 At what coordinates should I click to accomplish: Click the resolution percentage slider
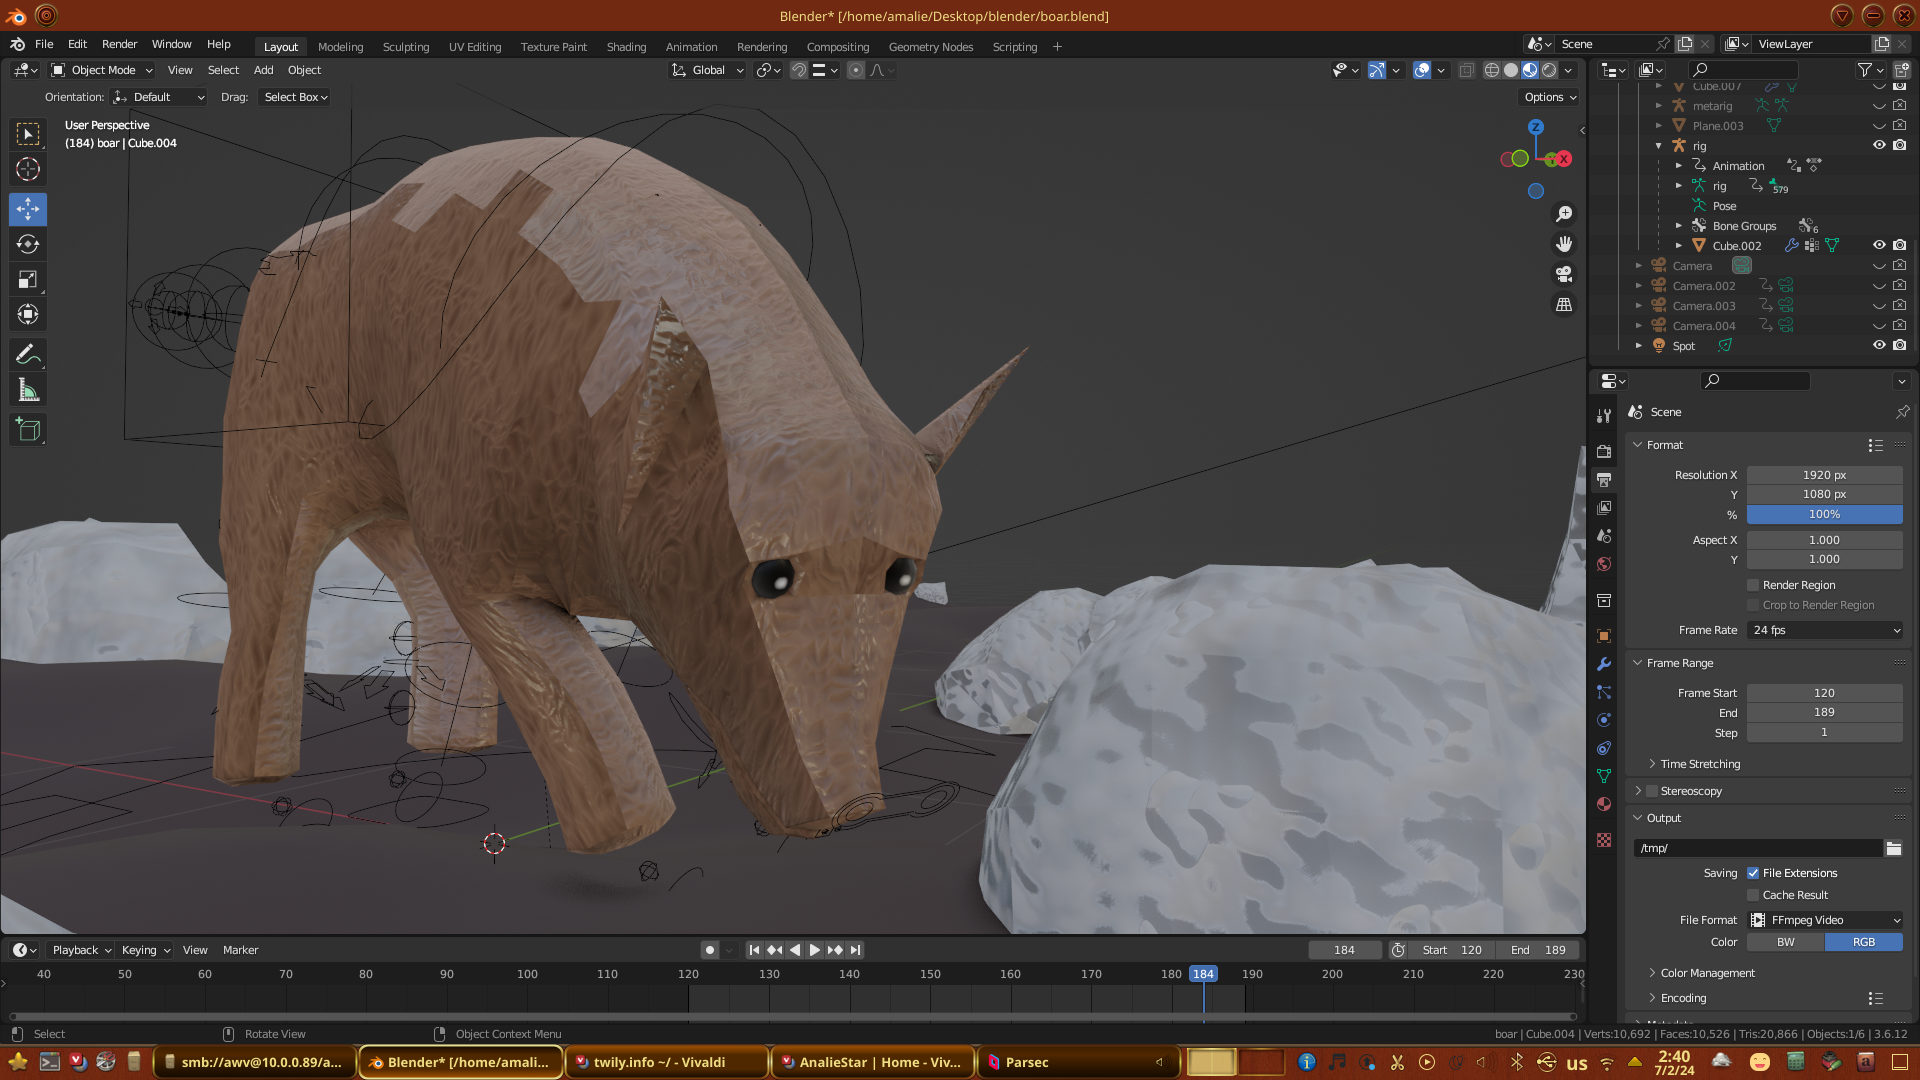click(x=1824, y=514)
